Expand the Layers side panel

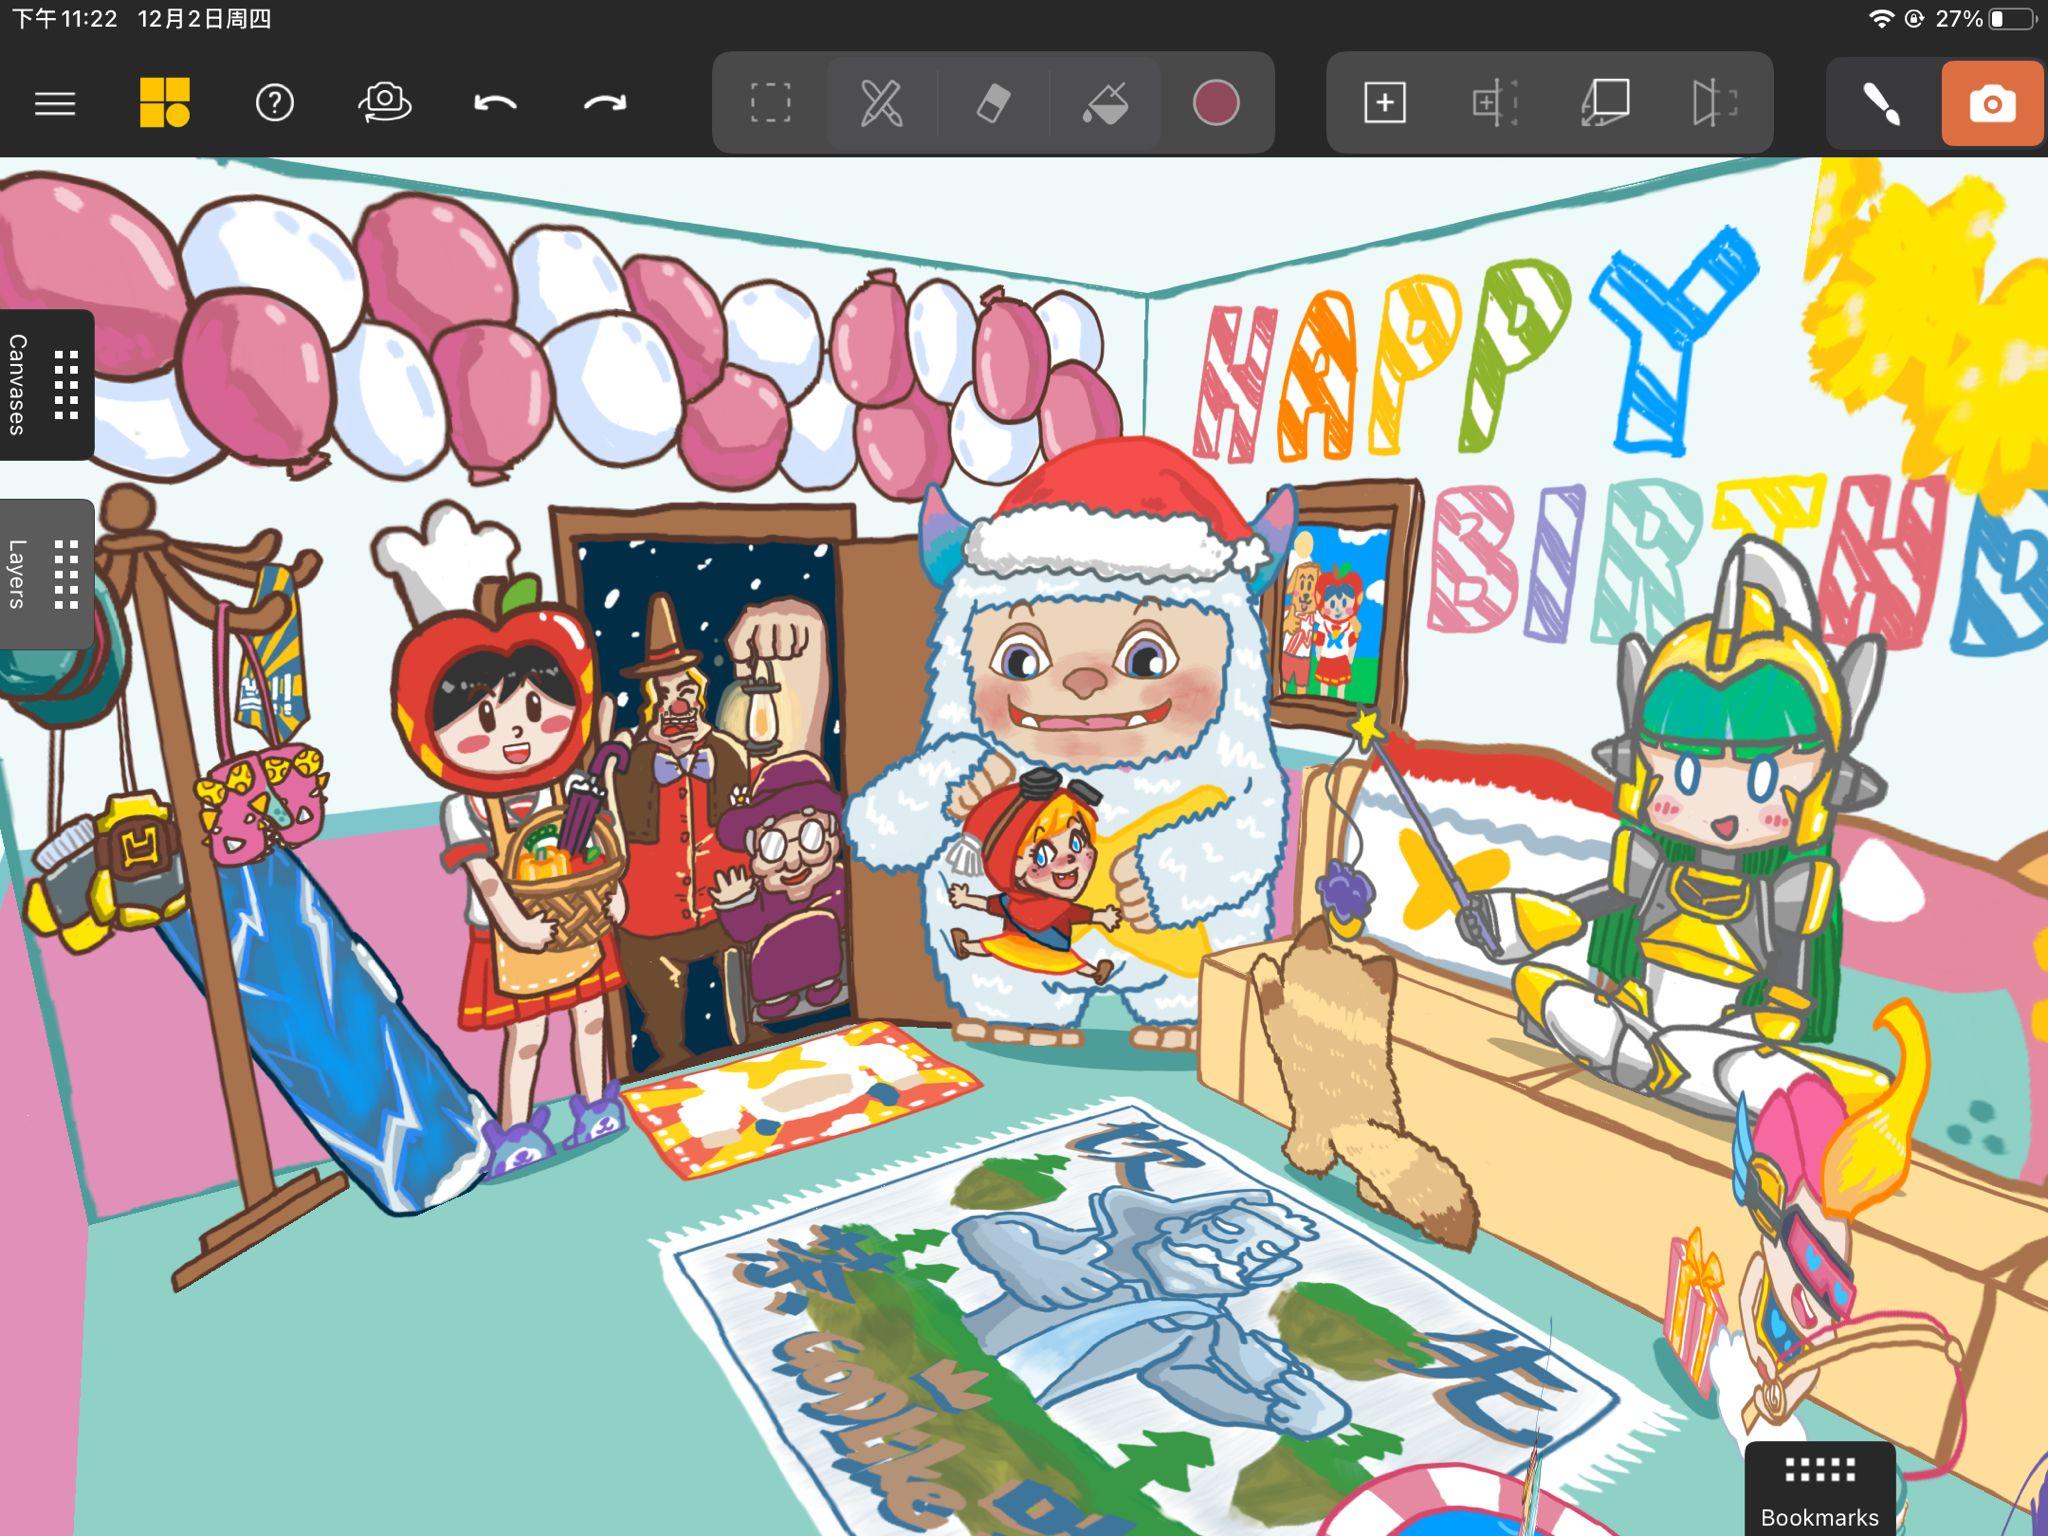(46, 574)
